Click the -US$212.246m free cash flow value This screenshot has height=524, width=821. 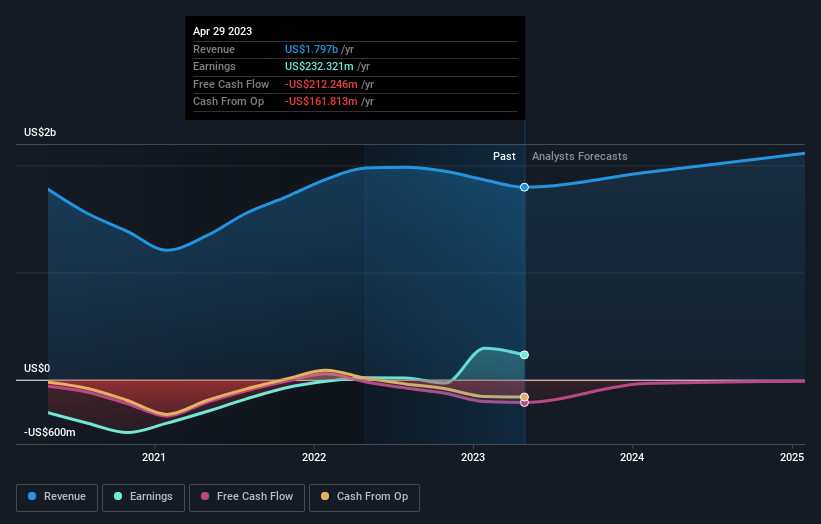pos(321,84)
